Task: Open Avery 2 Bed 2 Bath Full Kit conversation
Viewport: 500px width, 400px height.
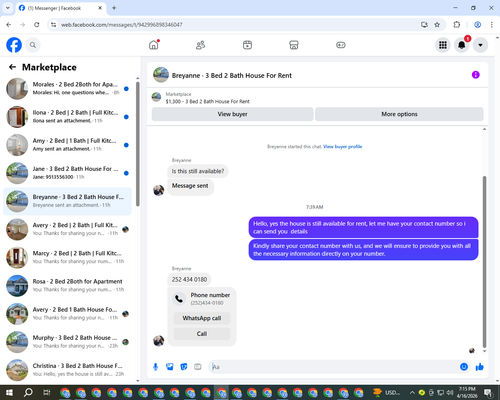Action: 68,229
